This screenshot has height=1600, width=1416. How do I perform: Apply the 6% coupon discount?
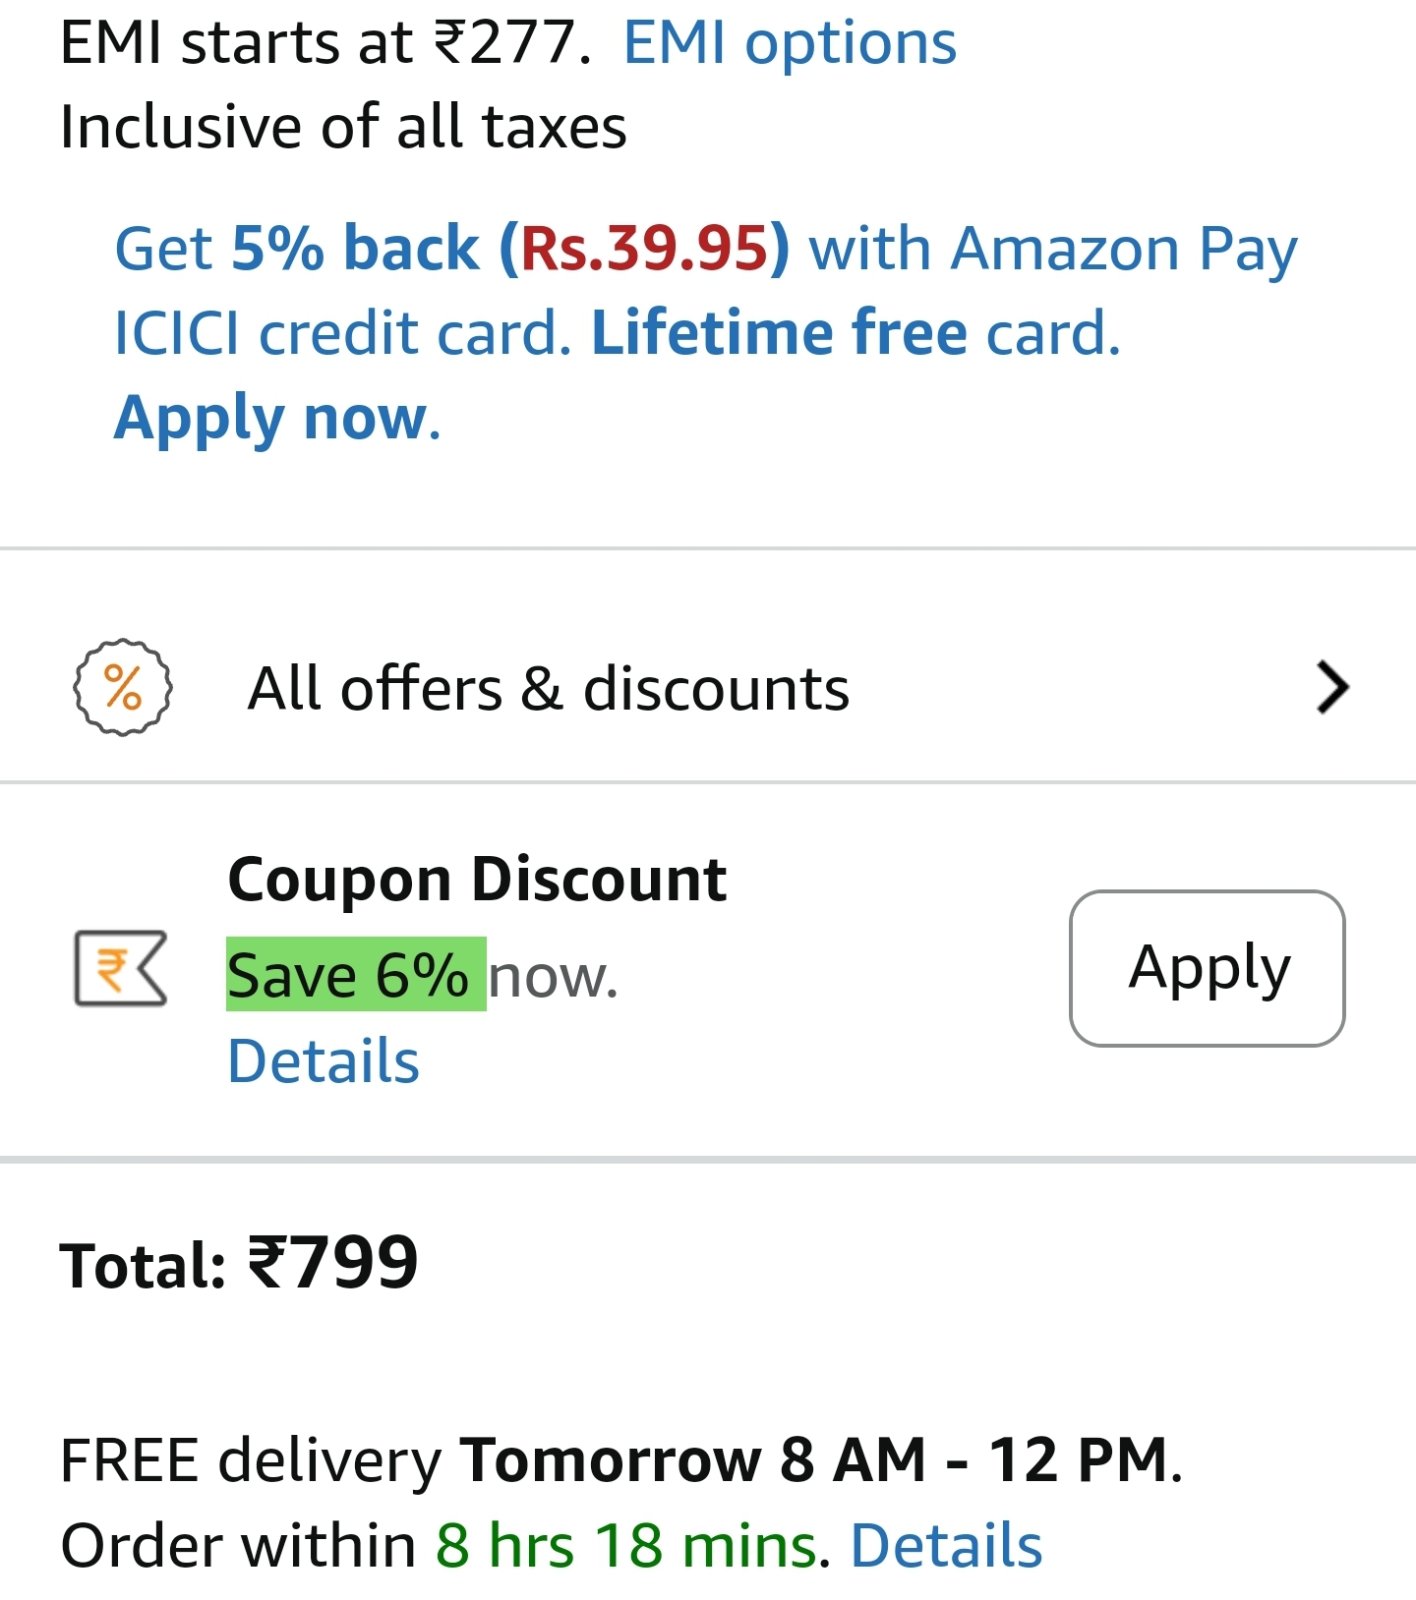click(1207, 968)
